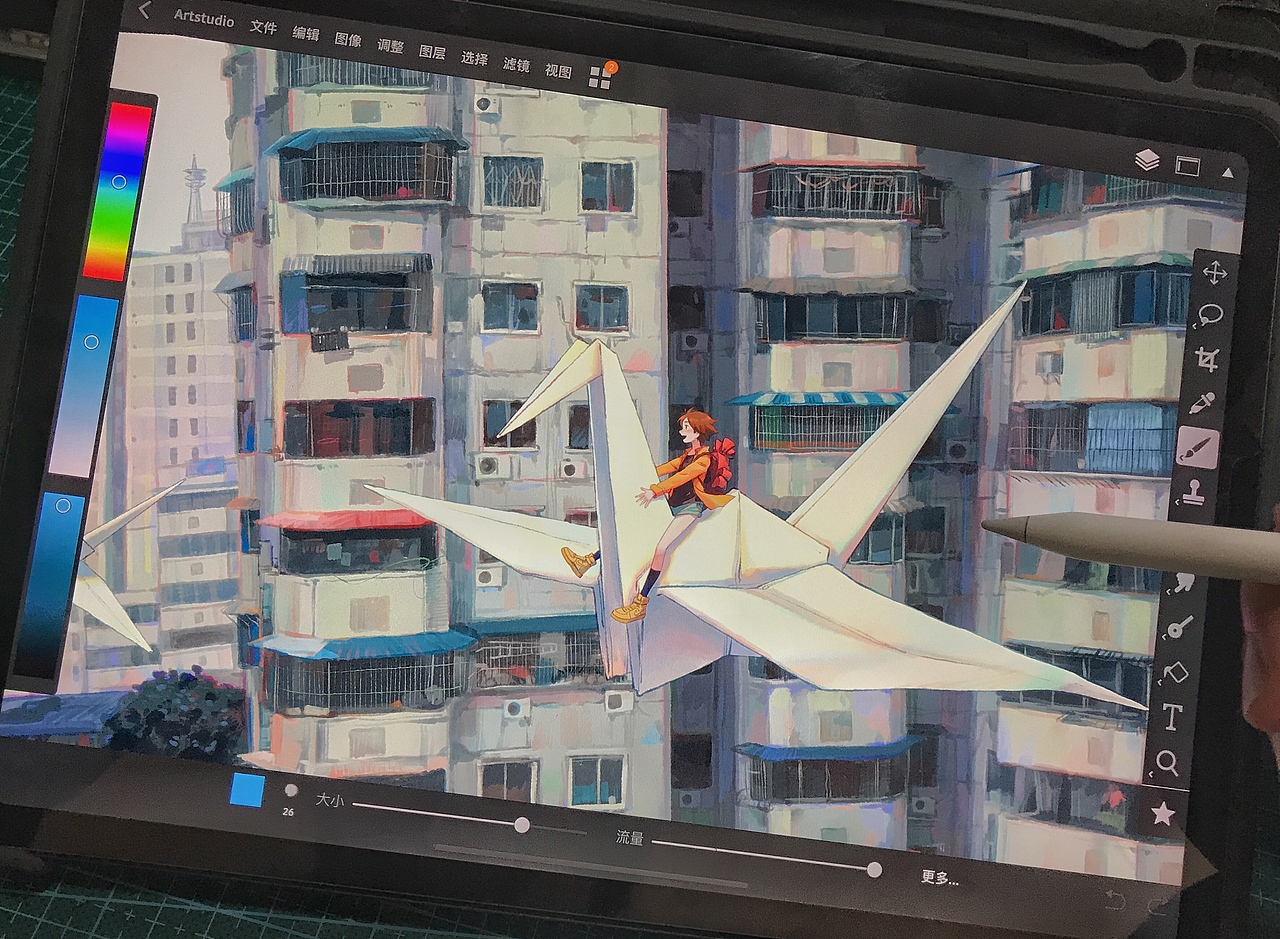
Task: Tap the back arrow beside Artstudio
Action: (x=145, y=10)
